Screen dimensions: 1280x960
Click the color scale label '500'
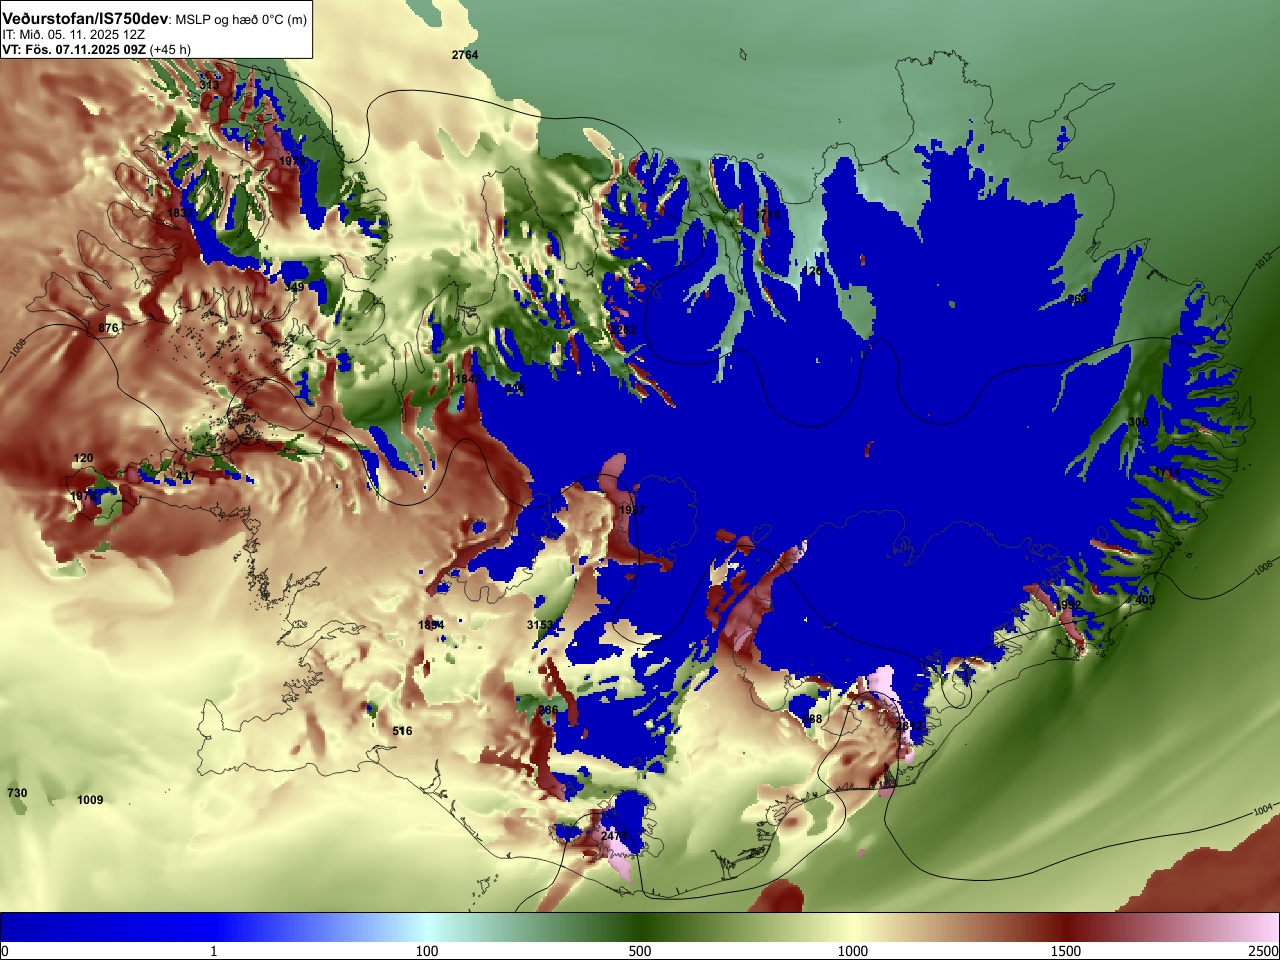pyautogui.click(x=640, y=951)
